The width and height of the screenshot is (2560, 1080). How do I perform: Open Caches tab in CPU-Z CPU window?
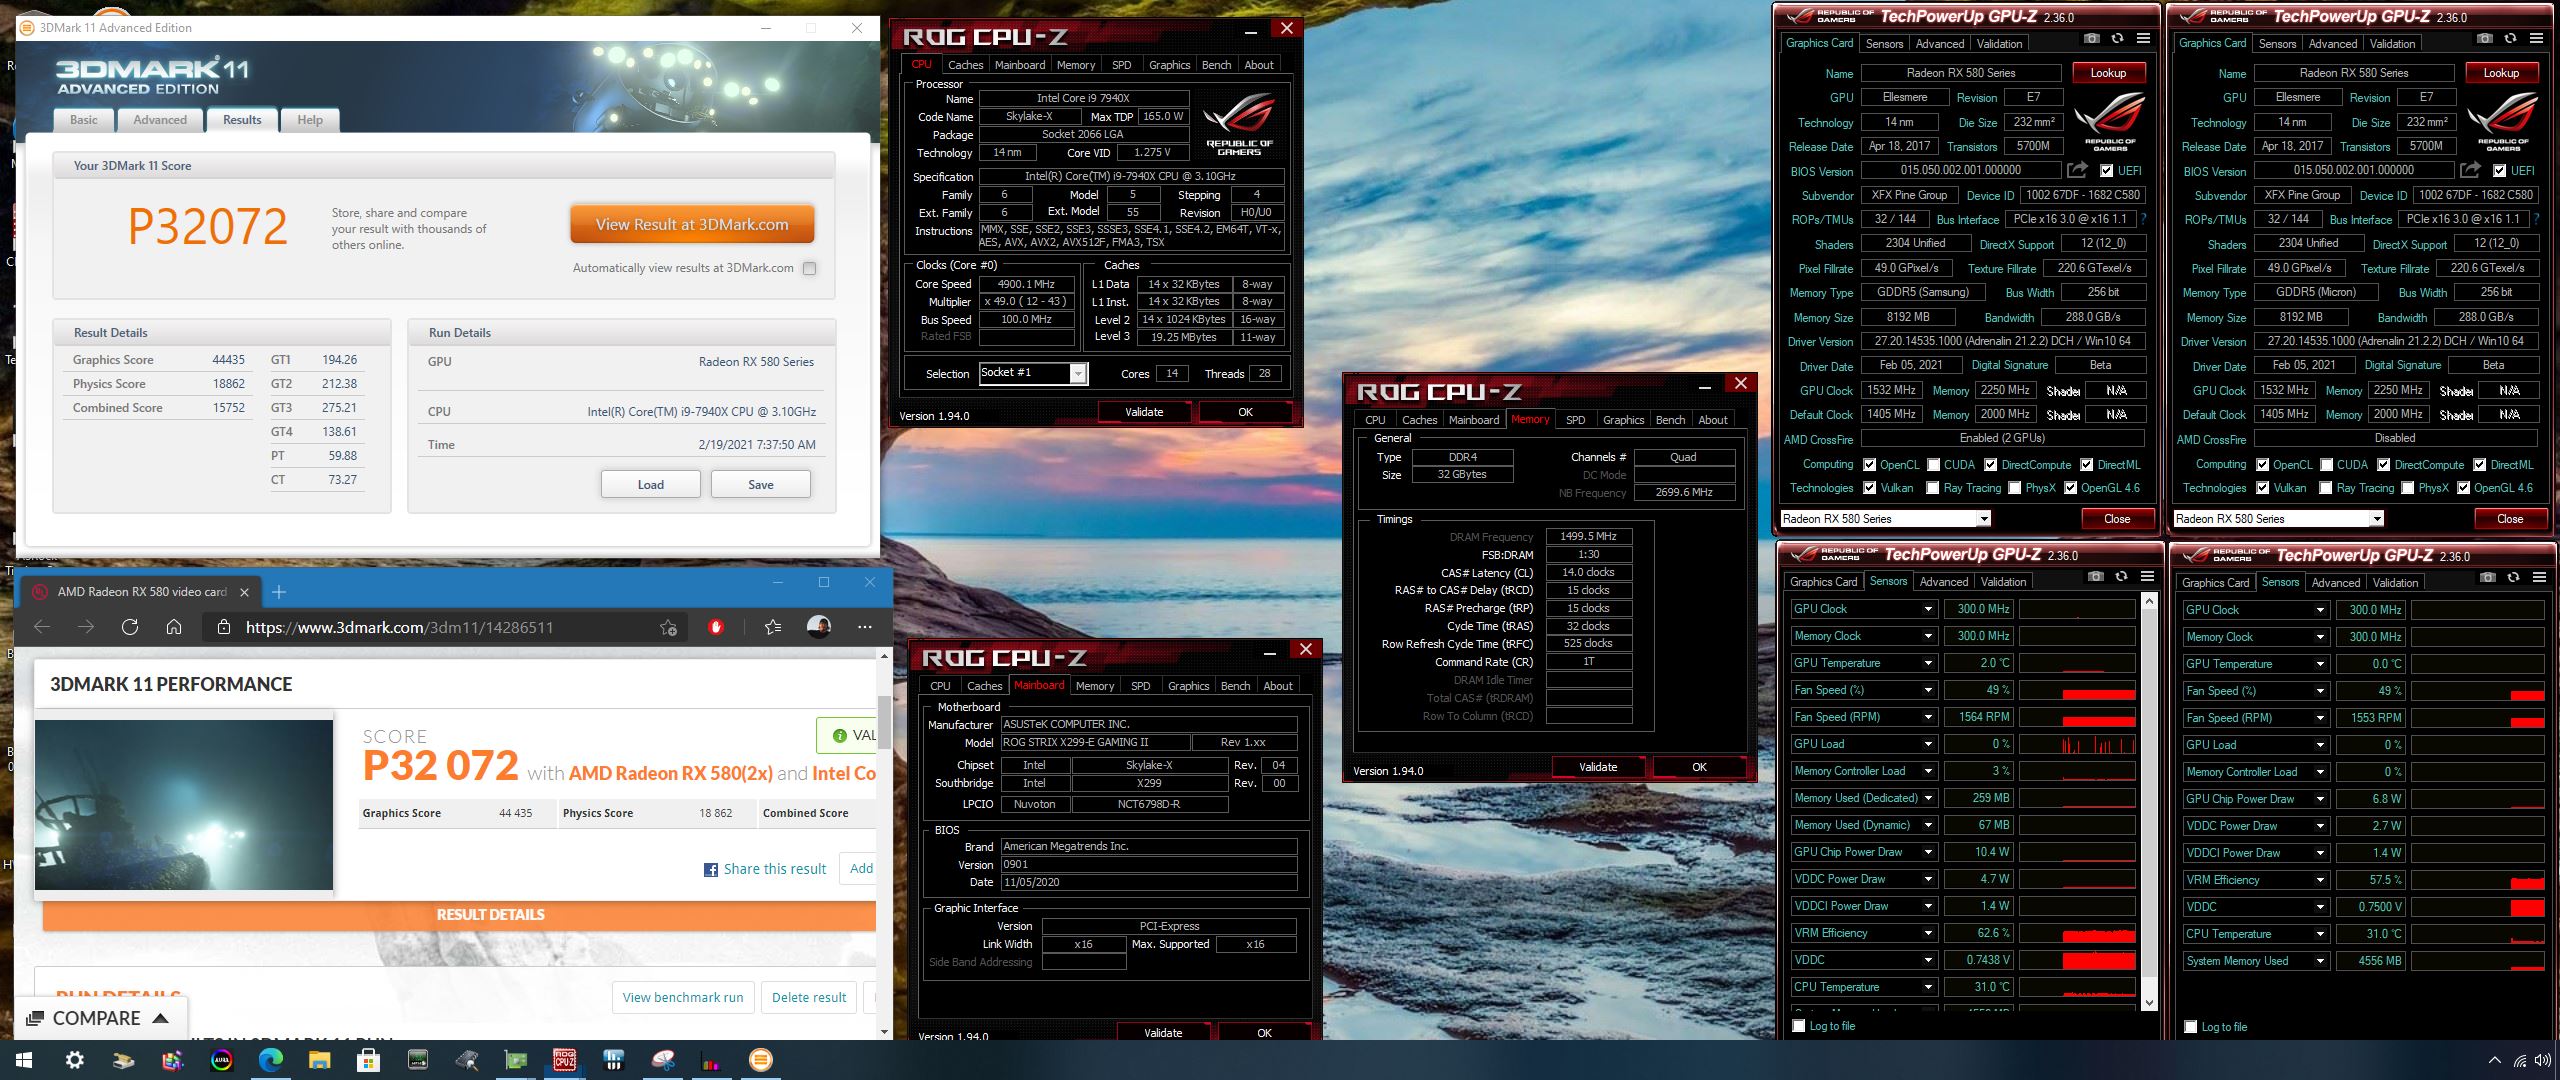965,65
